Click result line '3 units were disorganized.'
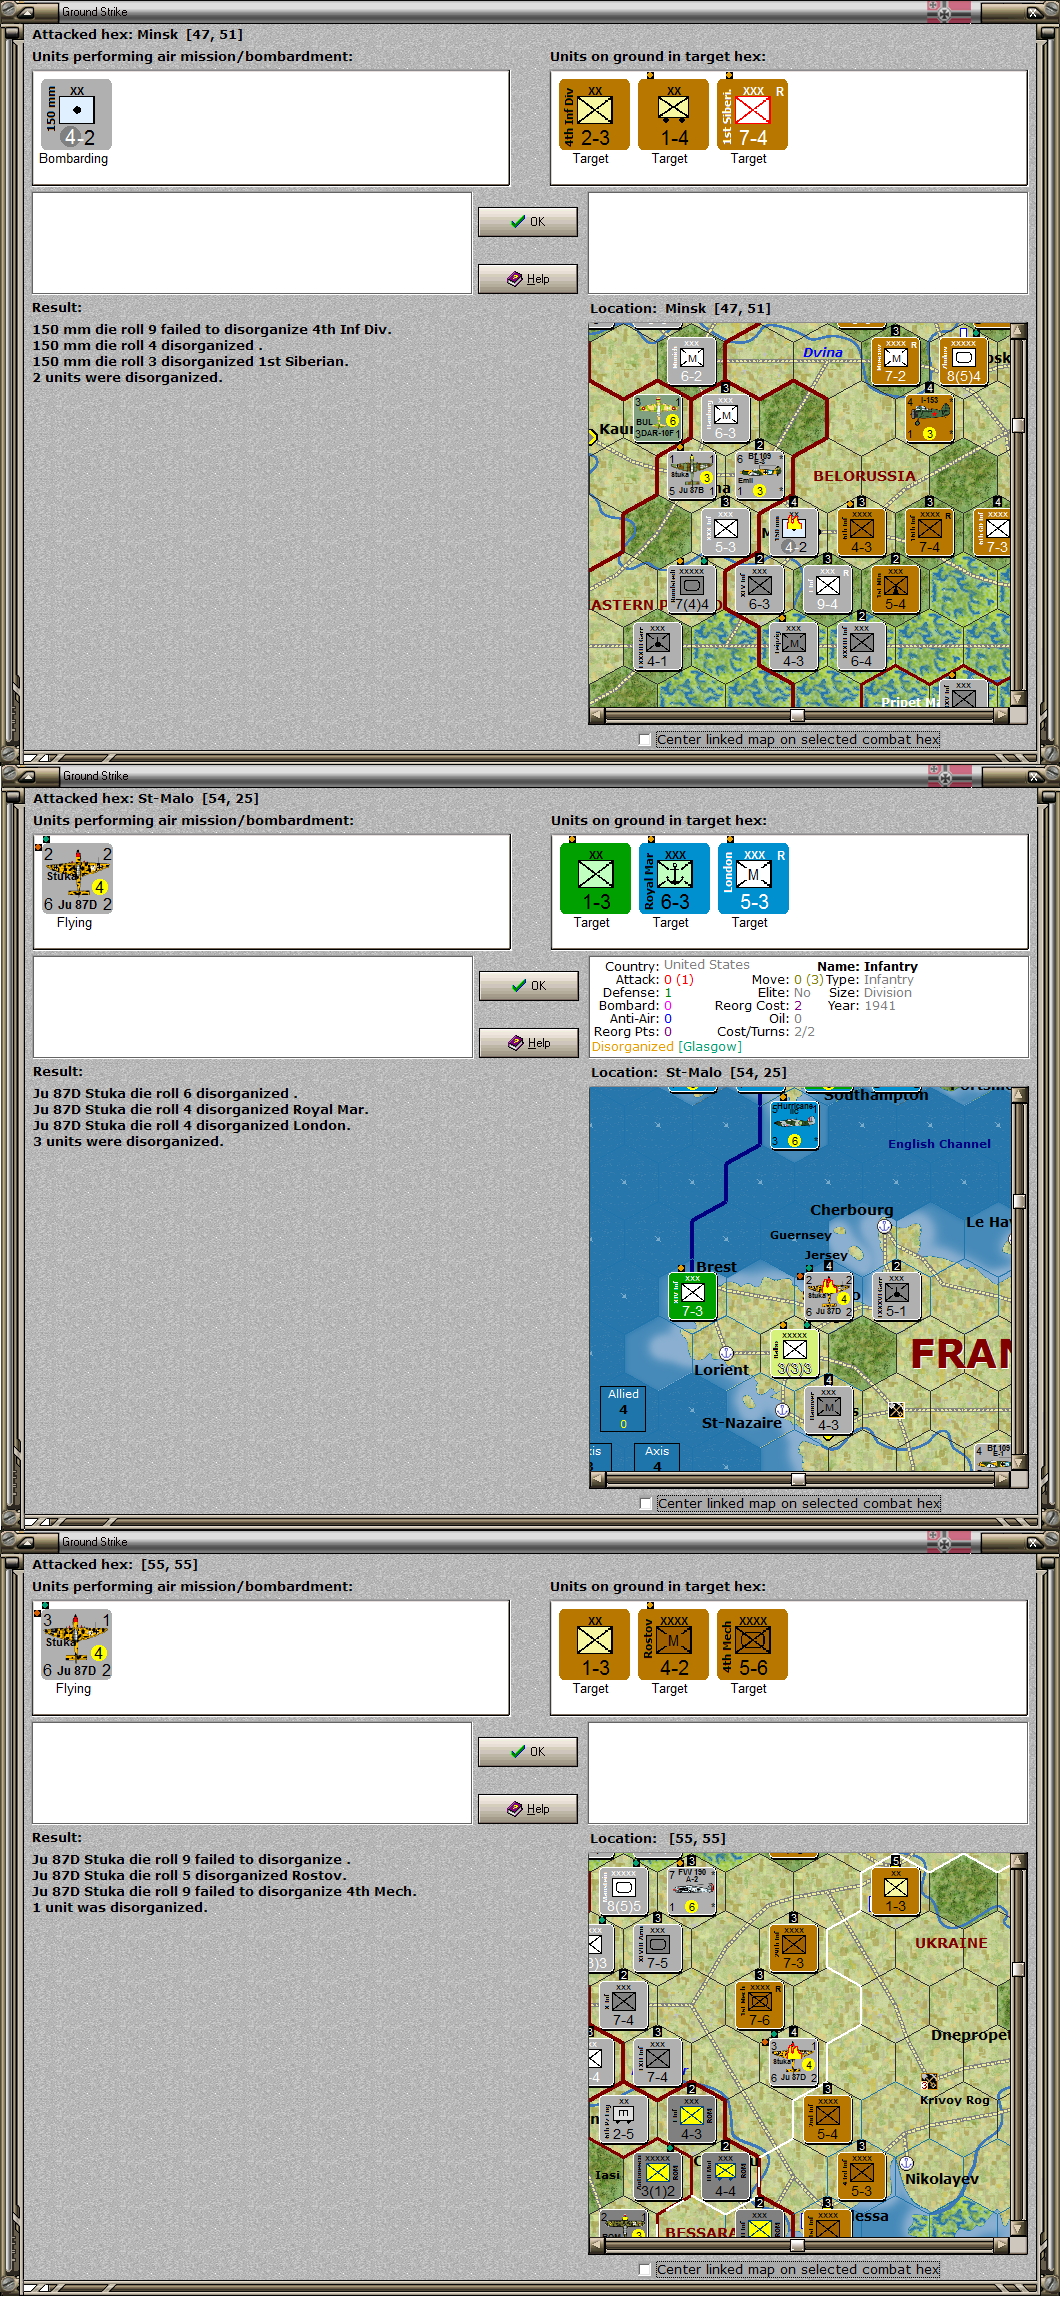The height and width of the screenshot is (2300, 1060). 129,1142
